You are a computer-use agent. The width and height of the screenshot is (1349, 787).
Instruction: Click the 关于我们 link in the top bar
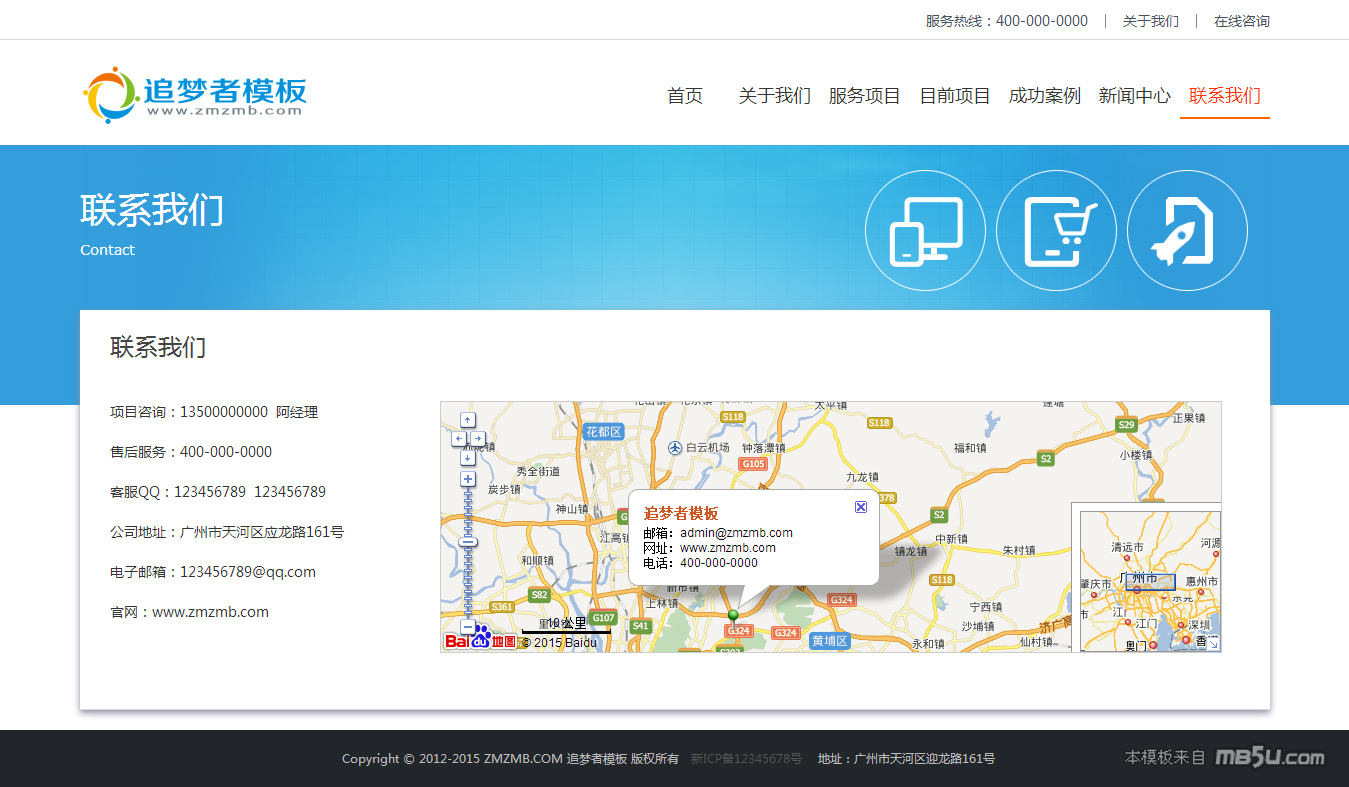tap(1150, 21)
